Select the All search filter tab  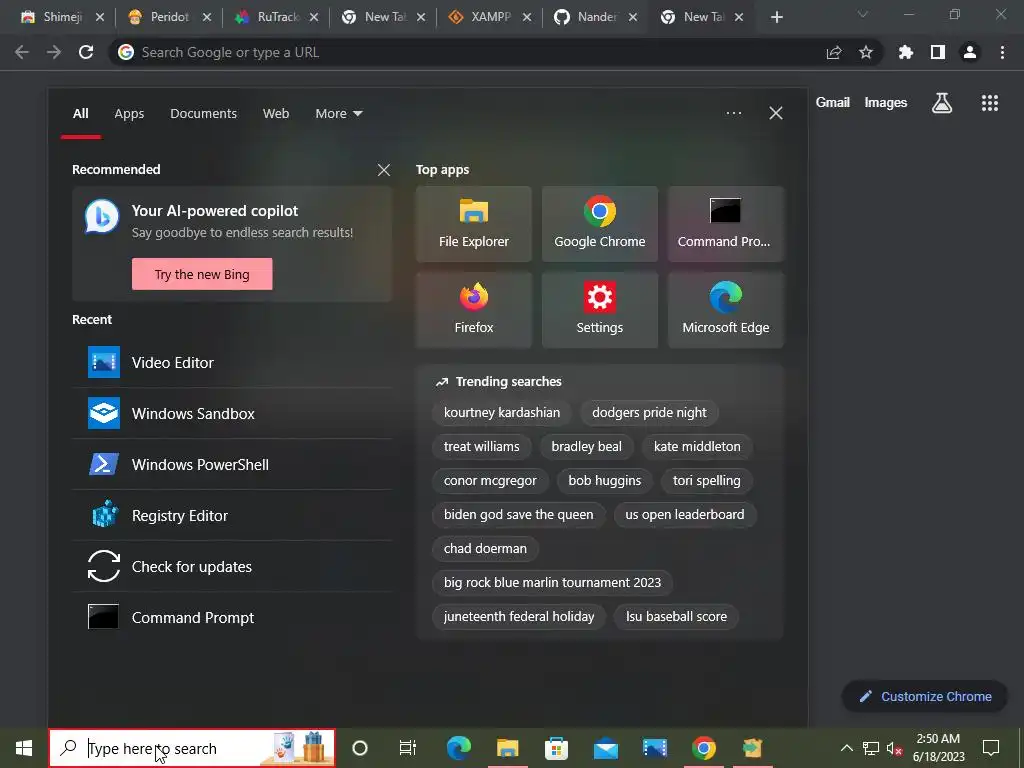[80, 114]
